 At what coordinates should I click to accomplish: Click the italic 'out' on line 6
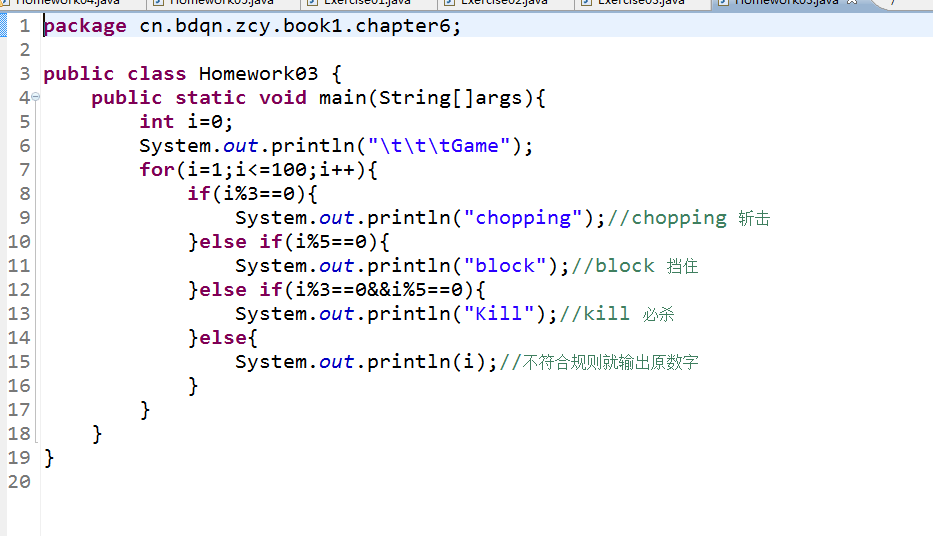tap(240, 146)
